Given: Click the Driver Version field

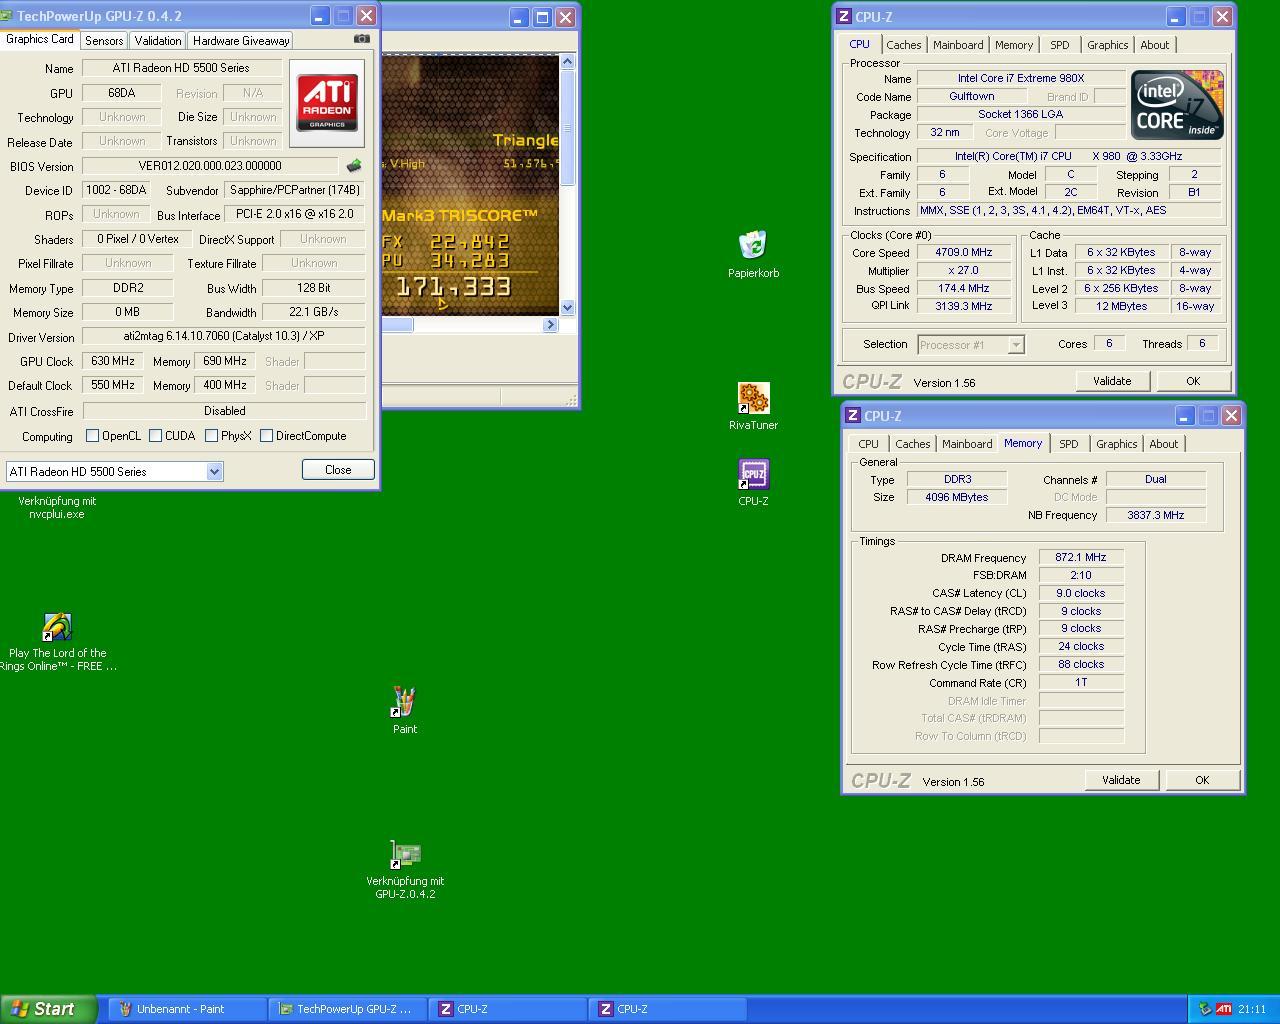Looking at the screenshot, I should 224,337.
